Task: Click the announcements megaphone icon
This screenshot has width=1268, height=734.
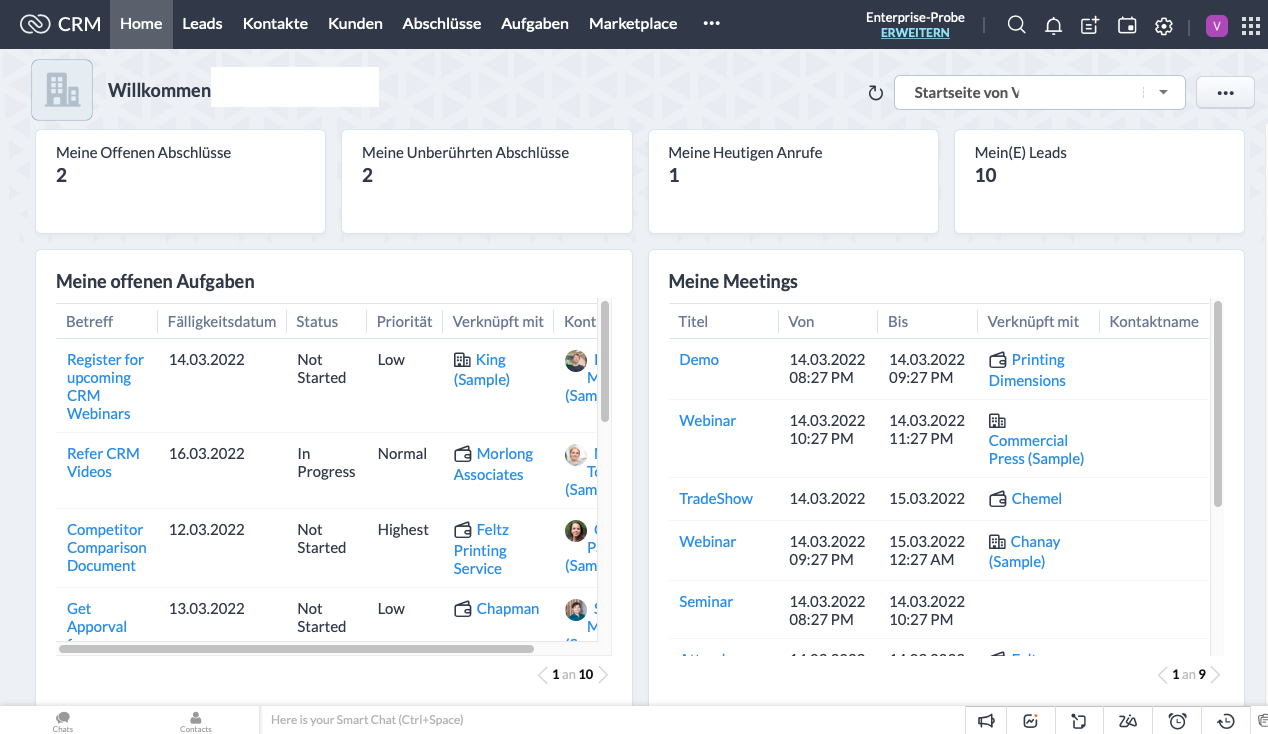Action: click(986, 720)
